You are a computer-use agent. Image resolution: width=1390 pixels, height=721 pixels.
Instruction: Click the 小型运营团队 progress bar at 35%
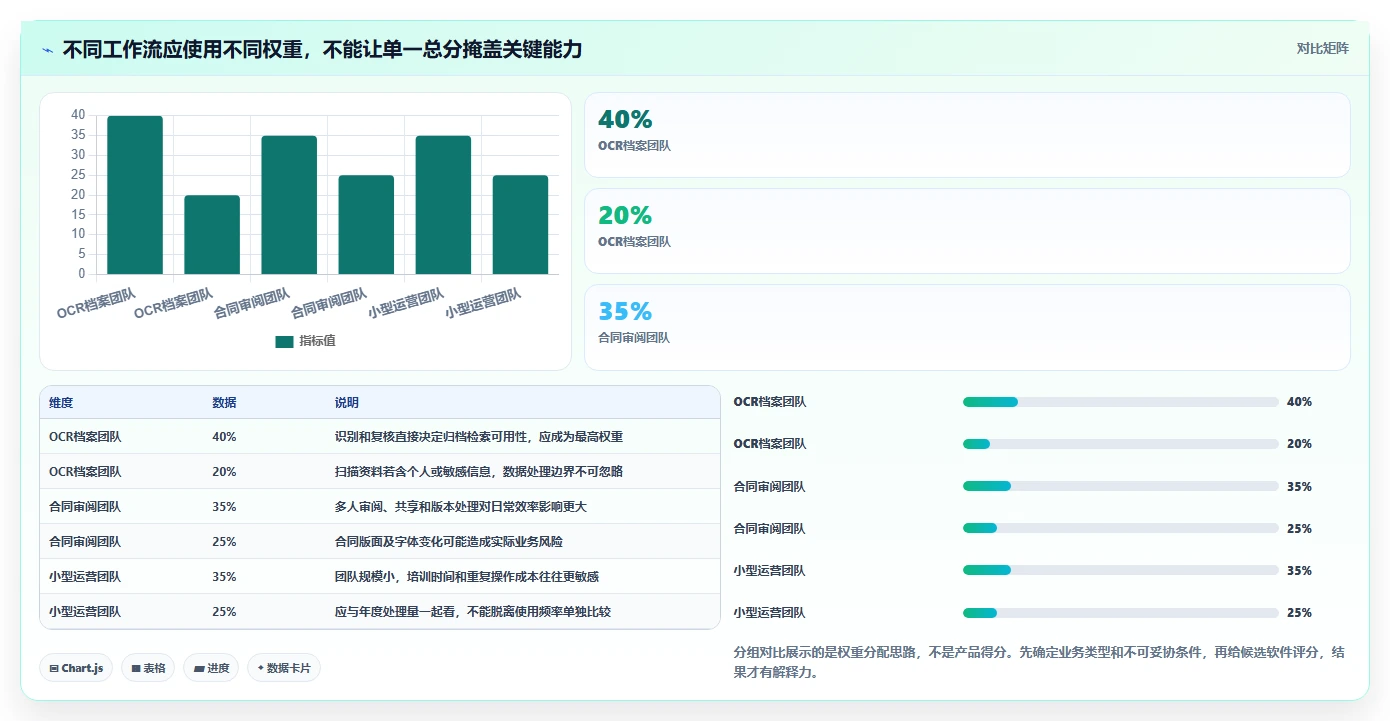pyautogui.click(x=1120, y=570)
